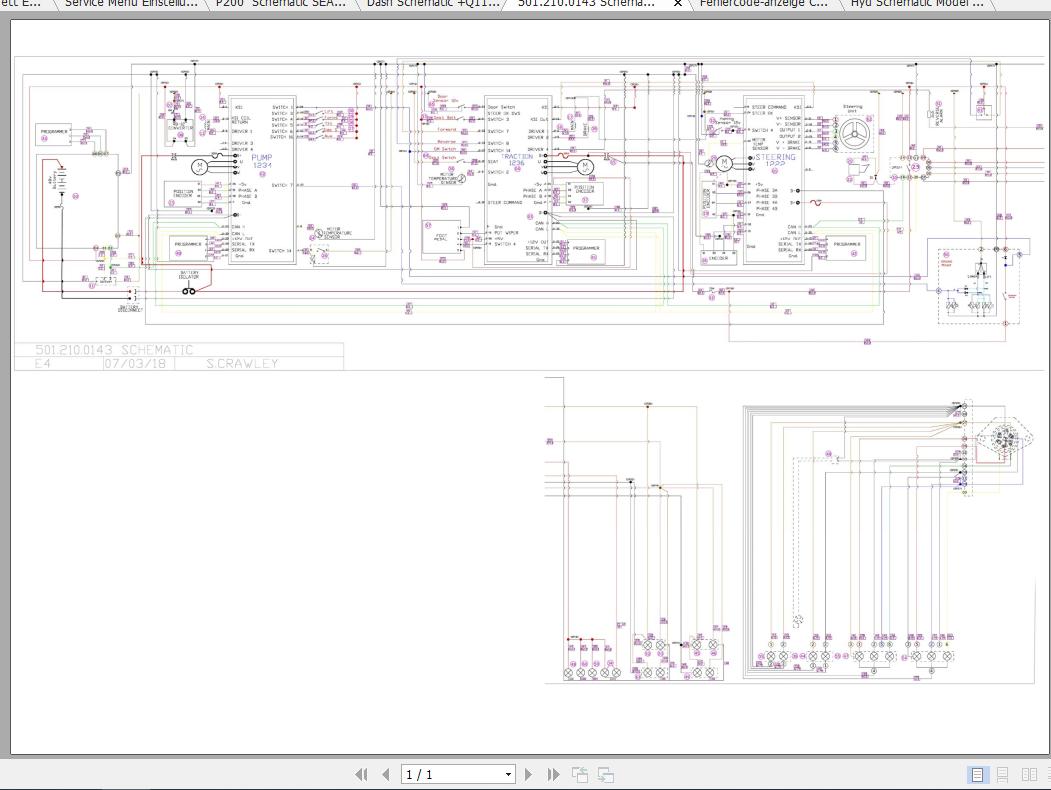Open the P200 Schematic SEA tab
The height and width of the screenshot is (790, 1051).
(281, 4)
